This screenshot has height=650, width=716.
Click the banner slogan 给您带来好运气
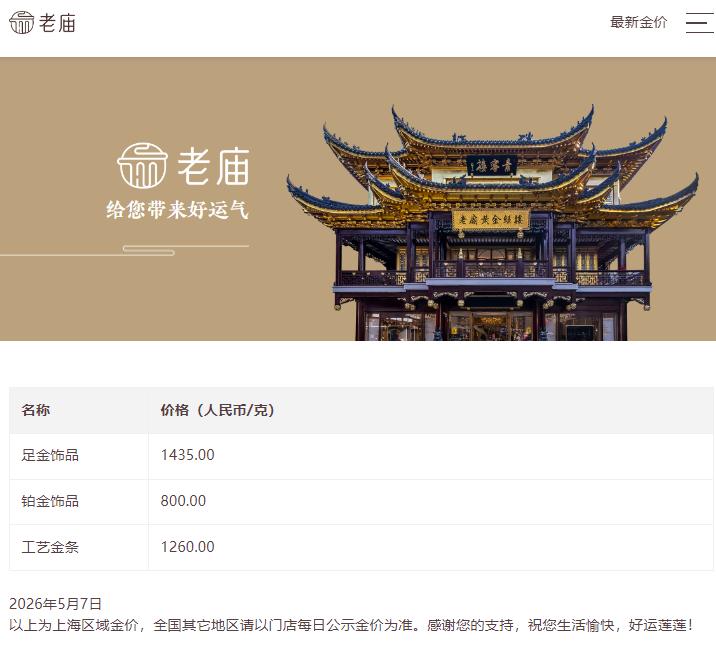(177, 210)
